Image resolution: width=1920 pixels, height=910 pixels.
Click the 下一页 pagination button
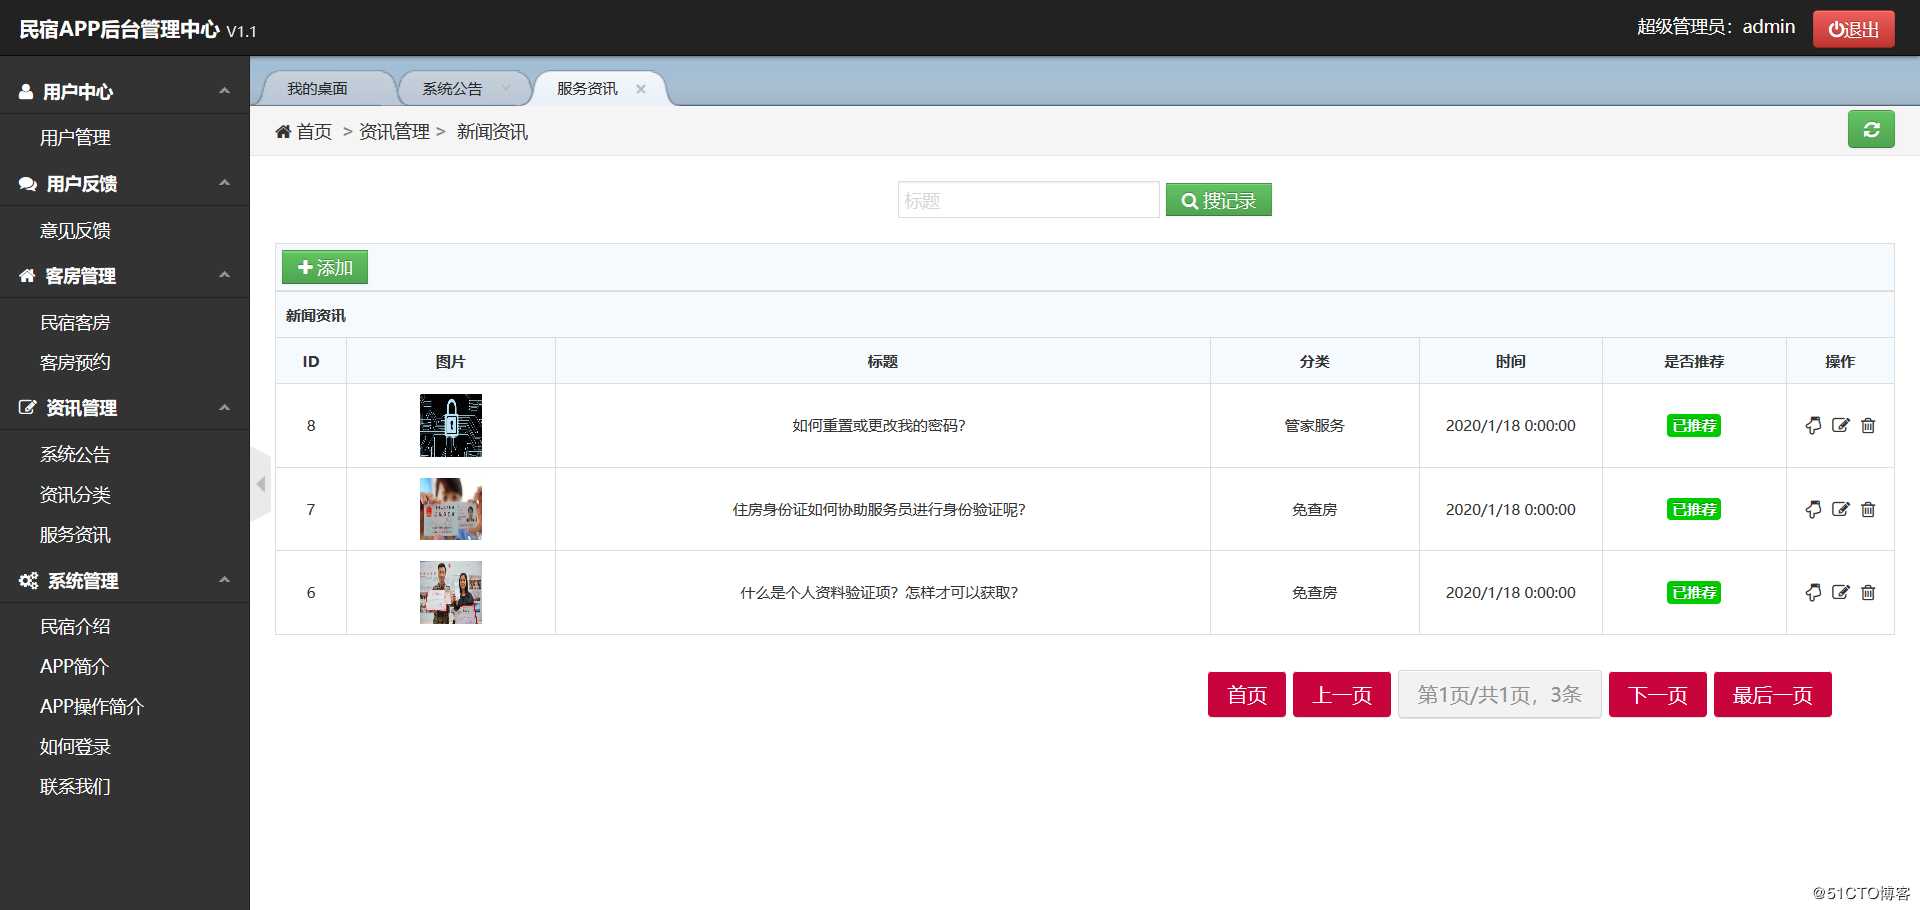coord(1657,695)
